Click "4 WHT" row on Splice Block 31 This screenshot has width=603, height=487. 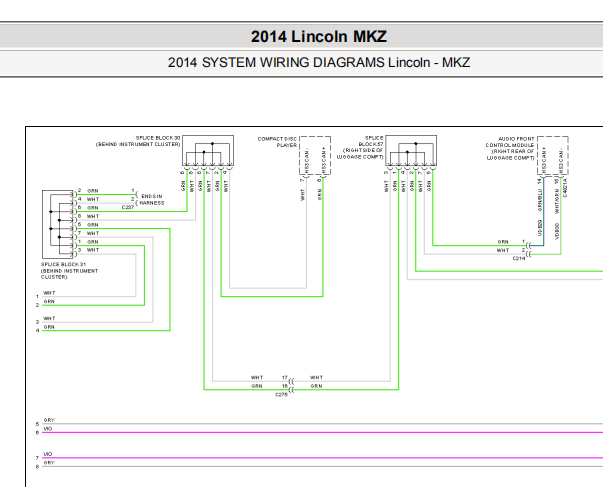point(88,199)
